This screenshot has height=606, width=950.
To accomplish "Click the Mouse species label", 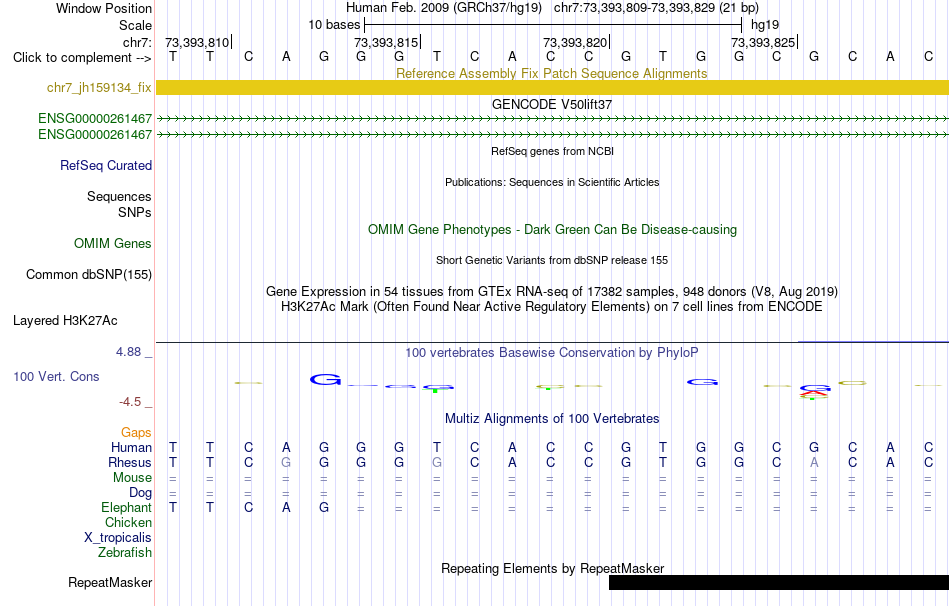I will pos(132,478).
